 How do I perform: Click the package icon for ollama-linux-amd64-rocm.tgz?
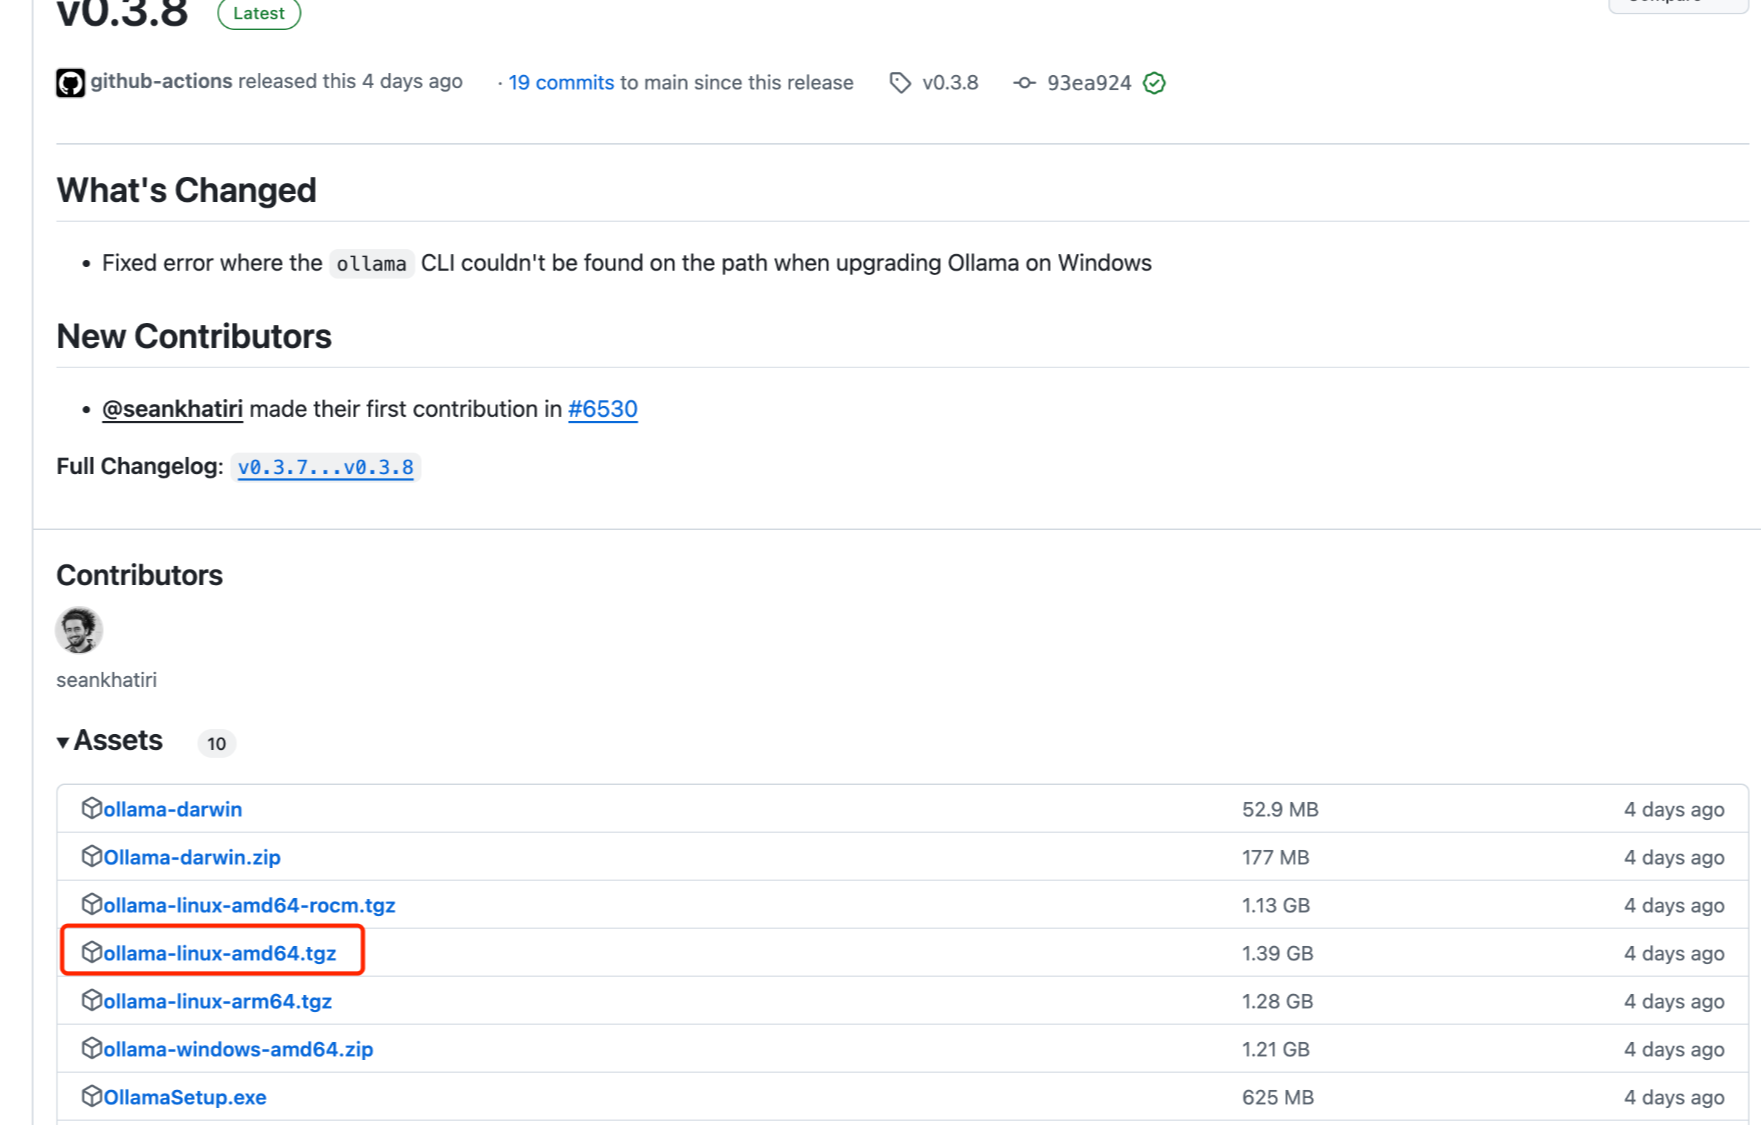click(91, 904)
